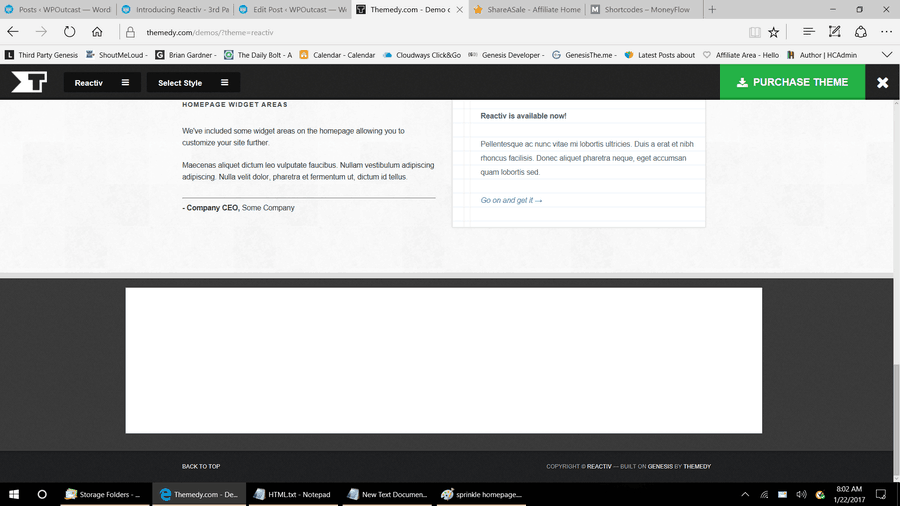Close the demo bar with X icon

tap(882, 83)
